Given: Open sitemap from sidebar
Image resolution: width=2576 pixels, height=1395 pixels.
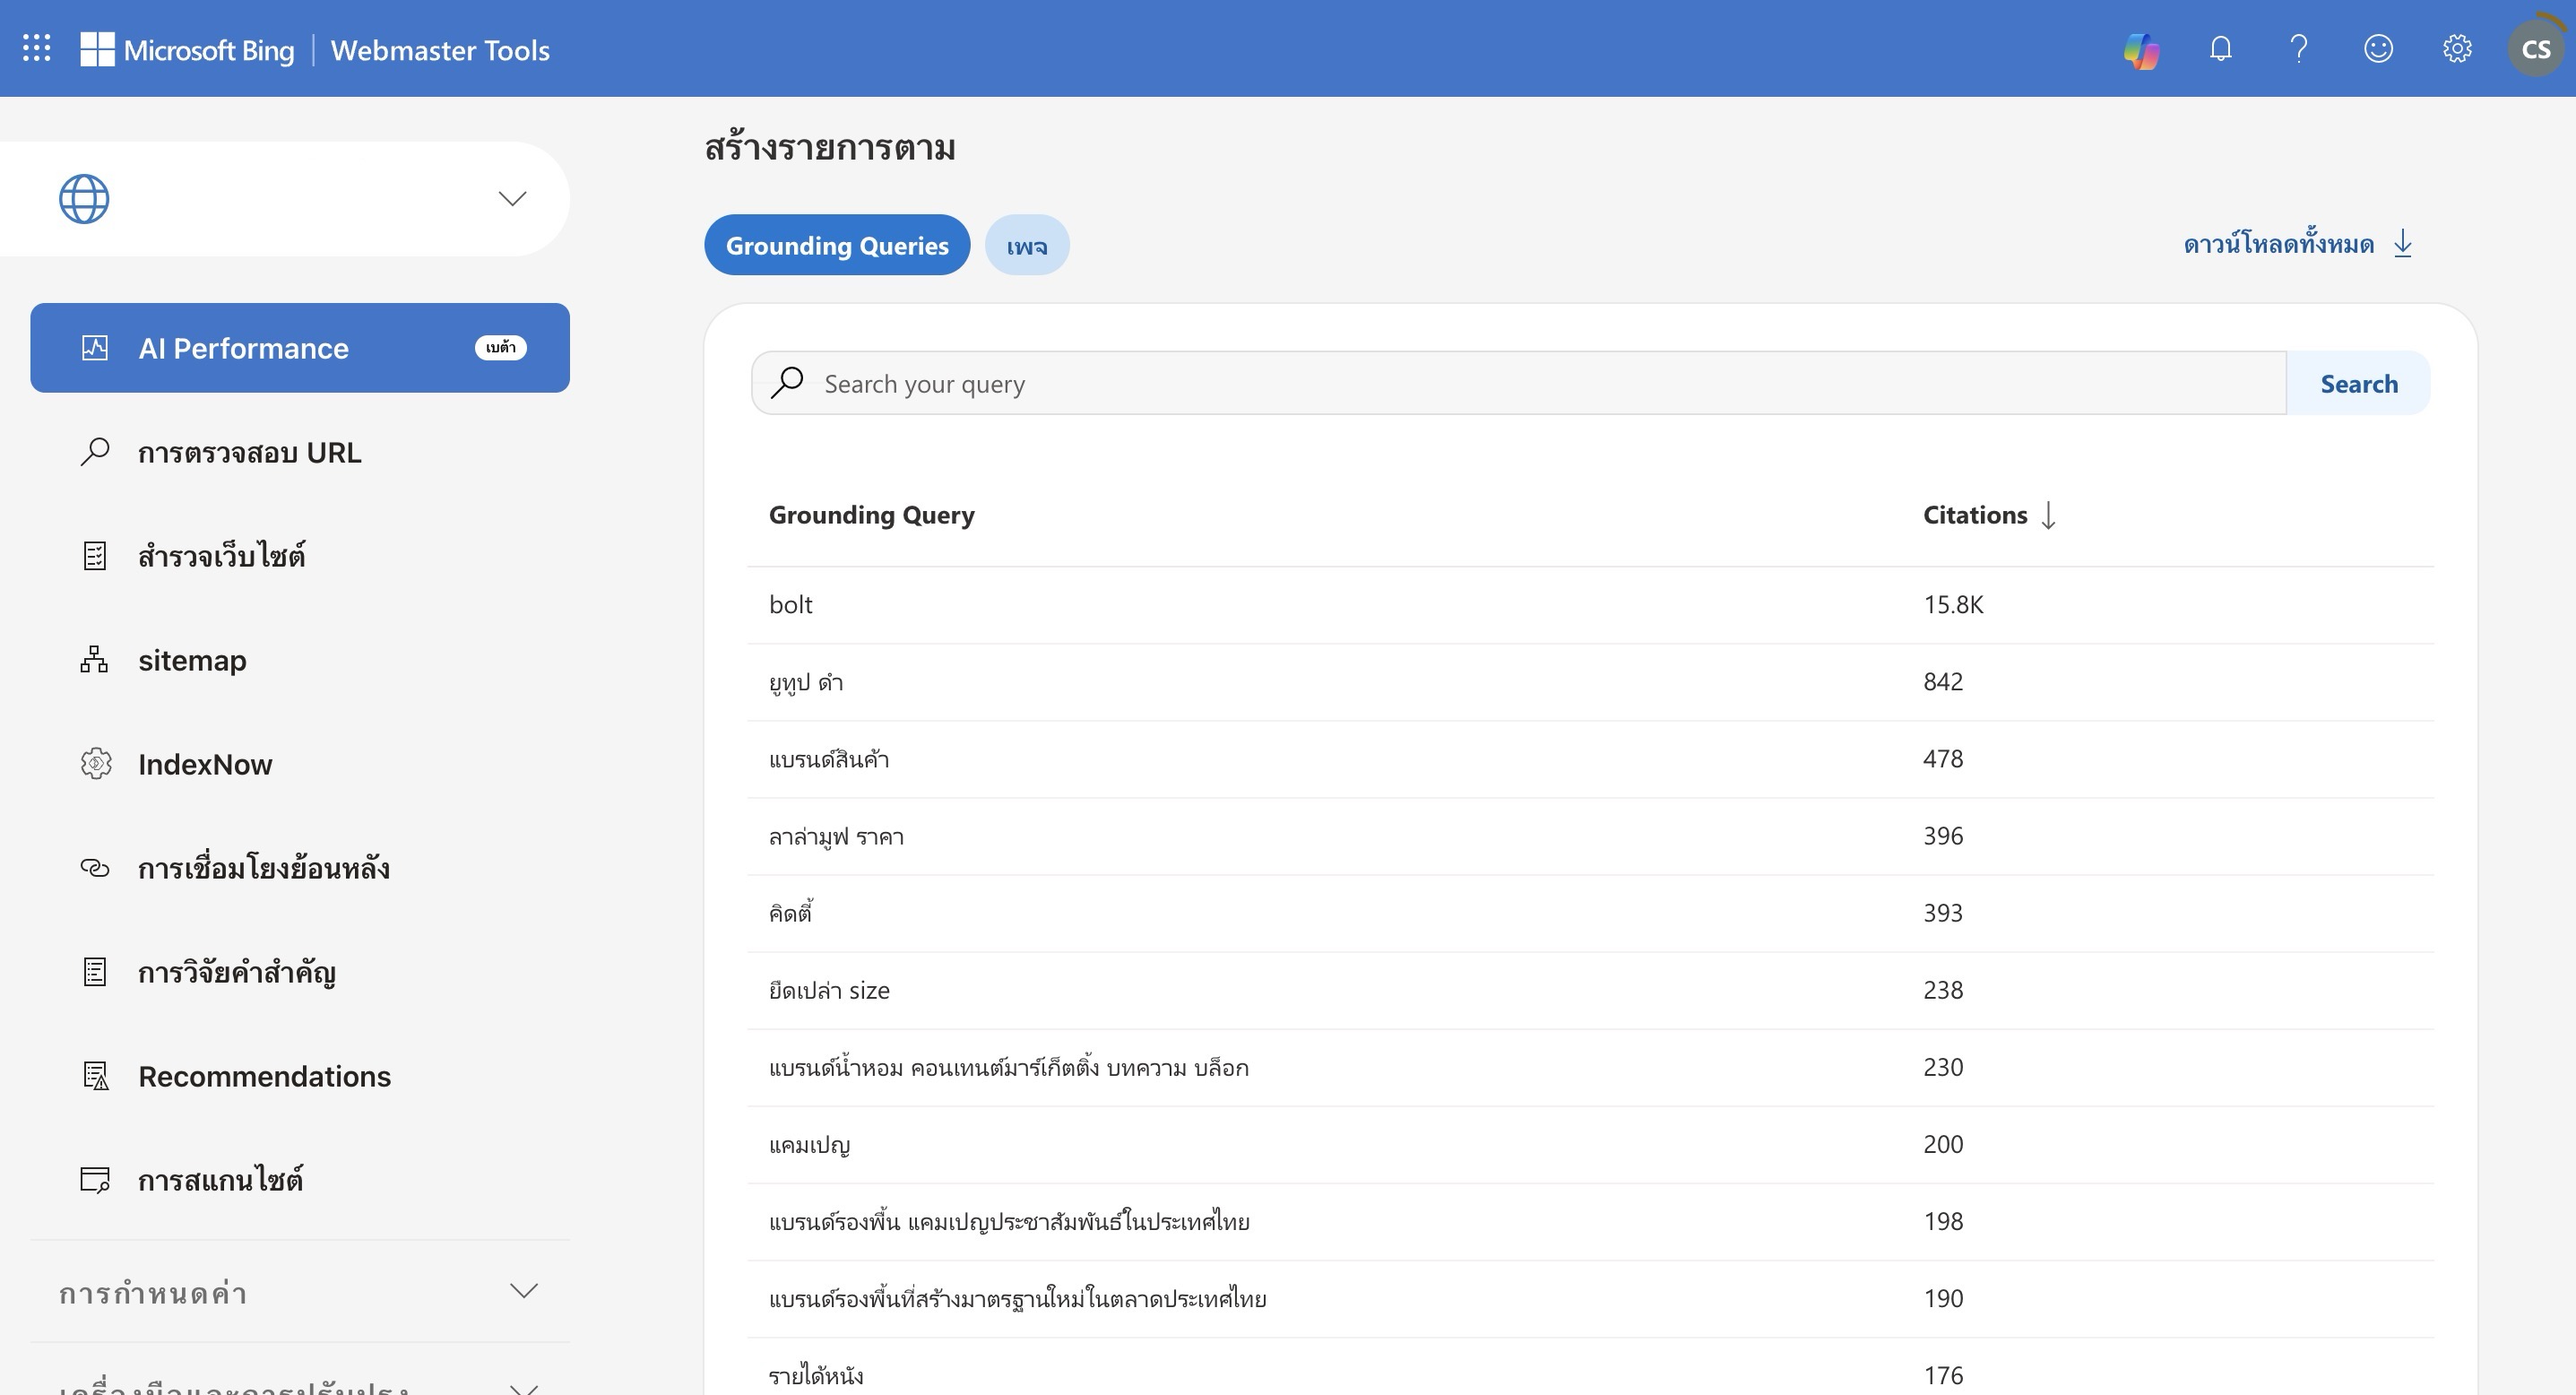Looking at the screenshot, I should pyautogui.click(x=192, y=660).
